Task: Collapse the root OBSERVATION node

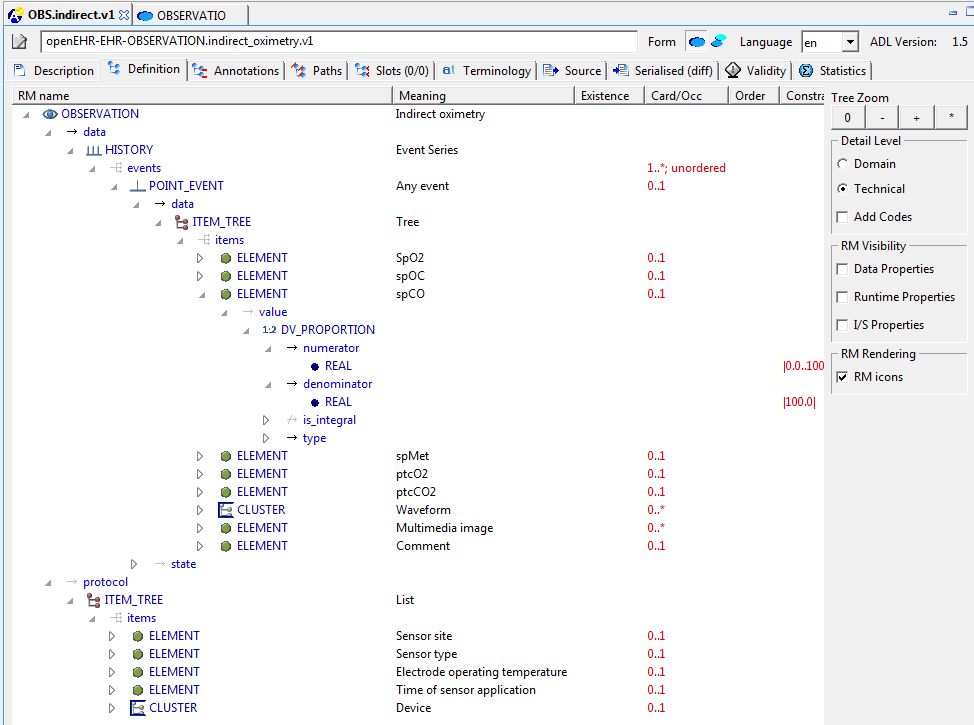Action: [26, 115]
